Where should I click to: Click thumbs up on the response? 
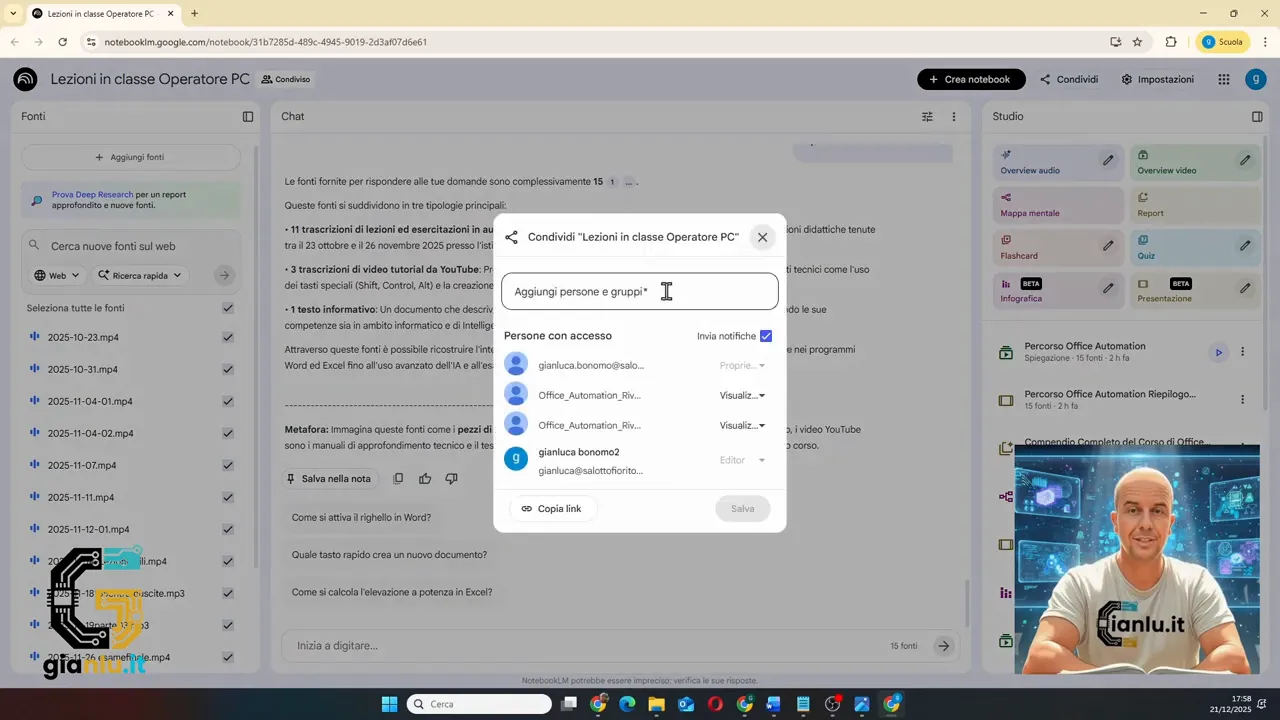click(x=425, y=479)
